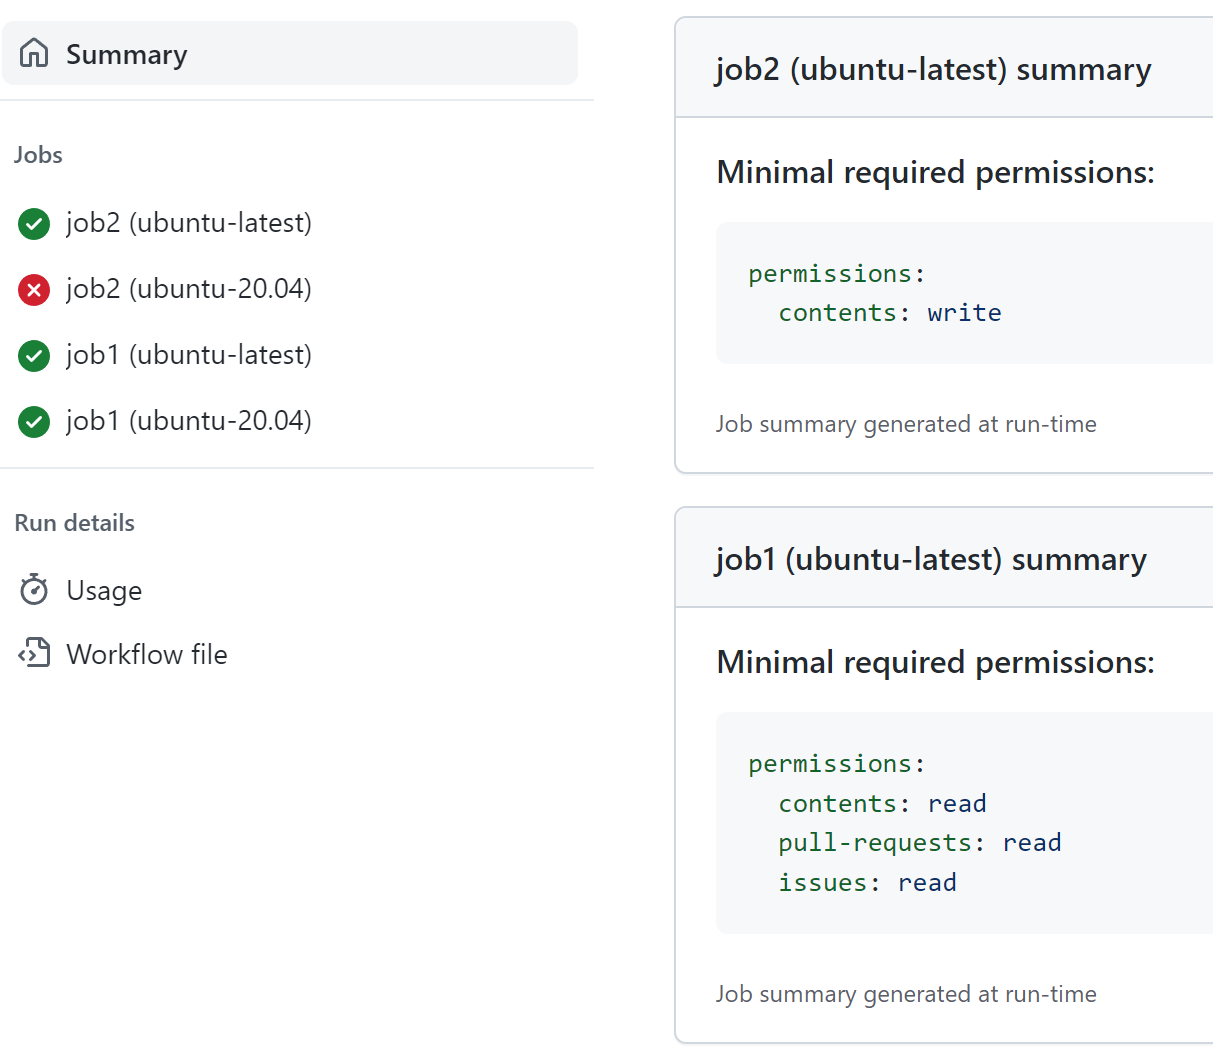View the Workflow file link
This screenshot has height=1061, width=1213.
[x=147, y=655]
